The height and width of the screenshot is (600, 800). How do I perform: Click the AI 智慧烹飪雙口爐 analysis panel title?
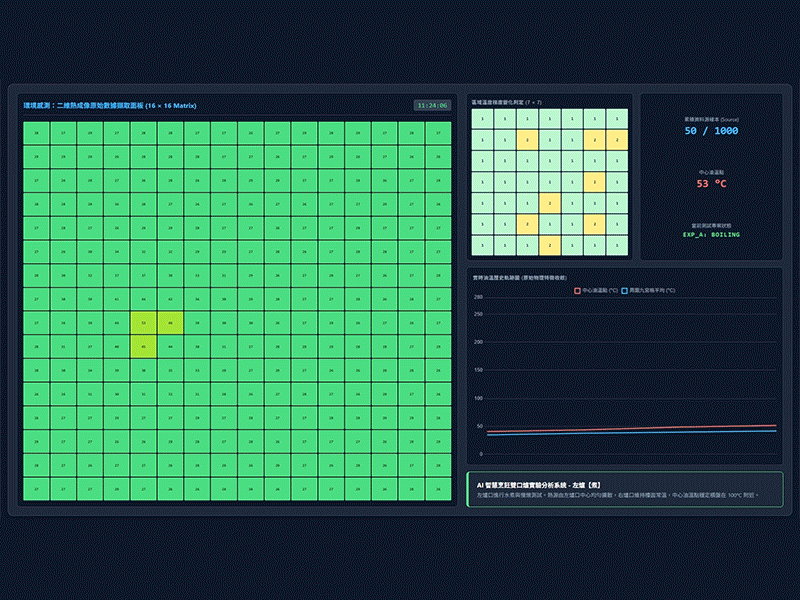coord(539,485)
